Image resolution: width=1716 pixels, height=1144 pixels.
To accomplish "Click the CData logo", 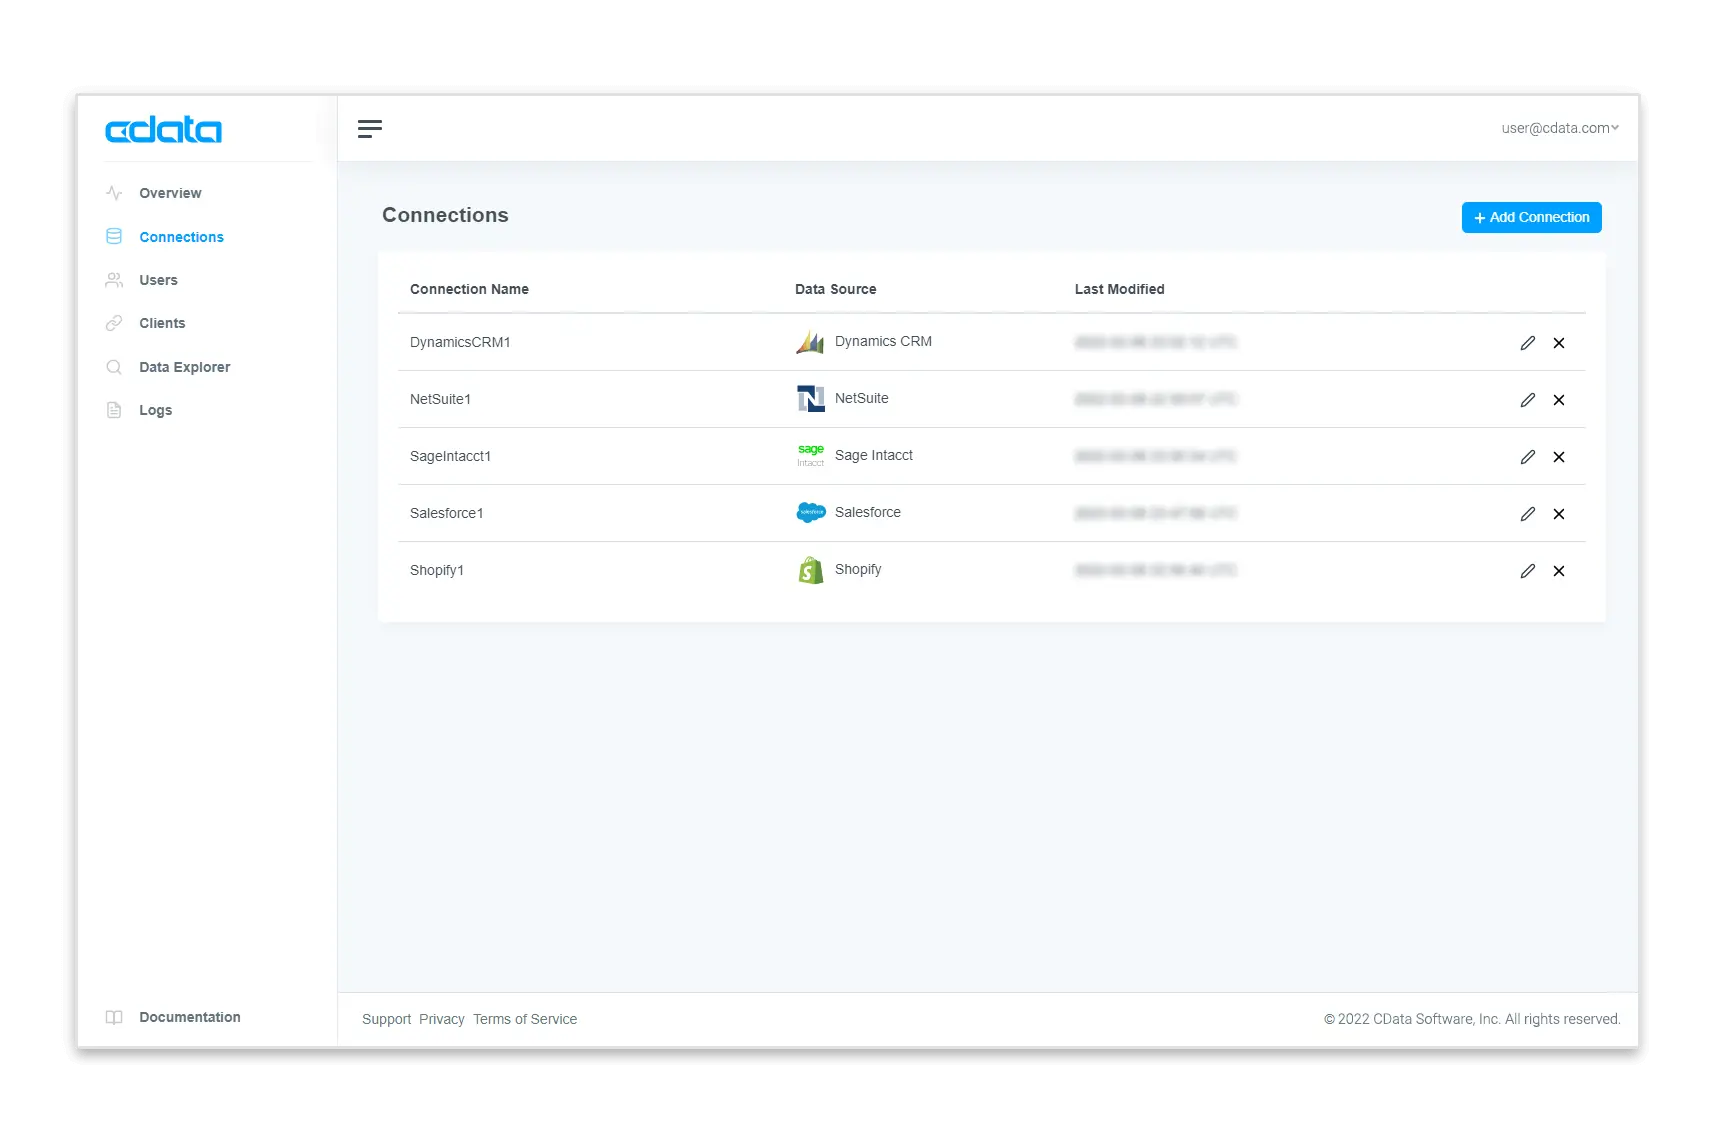I will pos(163,130).
